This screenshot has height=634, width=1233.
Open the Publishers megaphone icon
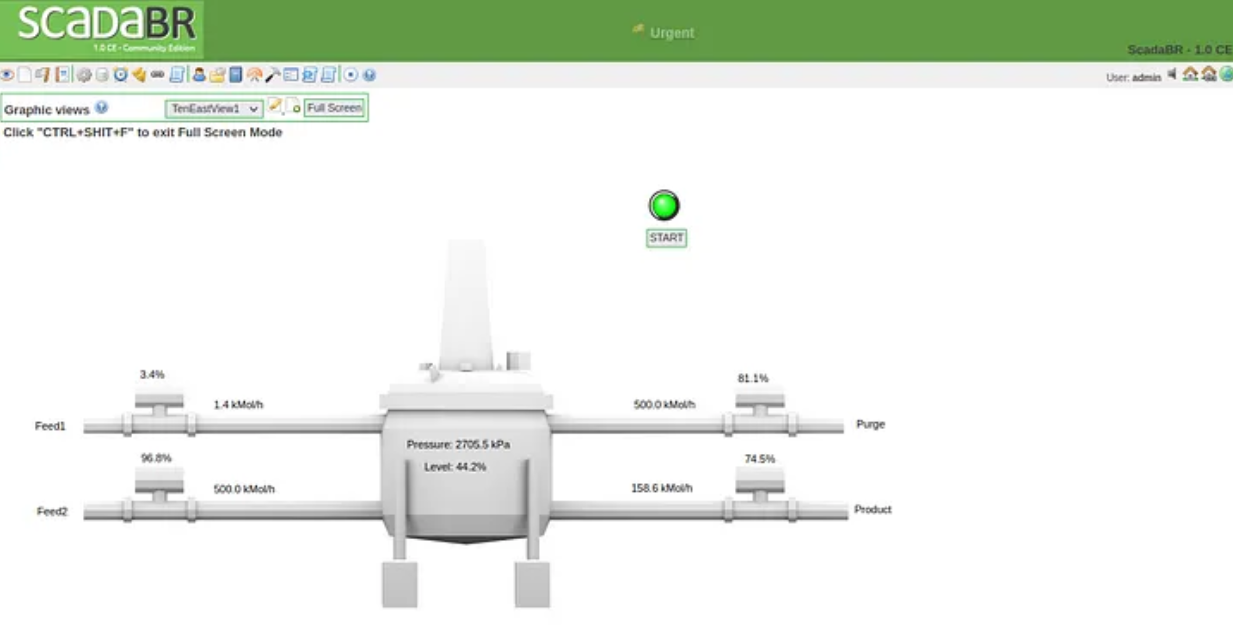point(139,73)
